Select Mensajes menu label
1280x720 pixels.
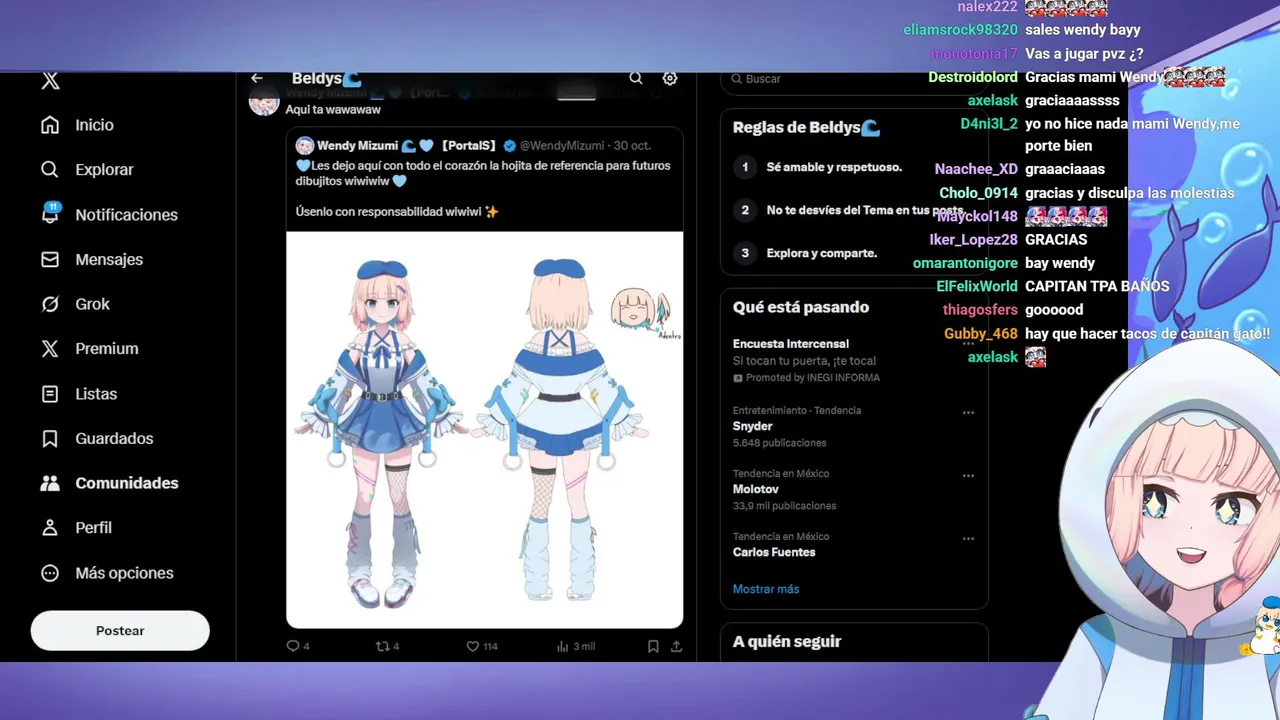[109, 259]
